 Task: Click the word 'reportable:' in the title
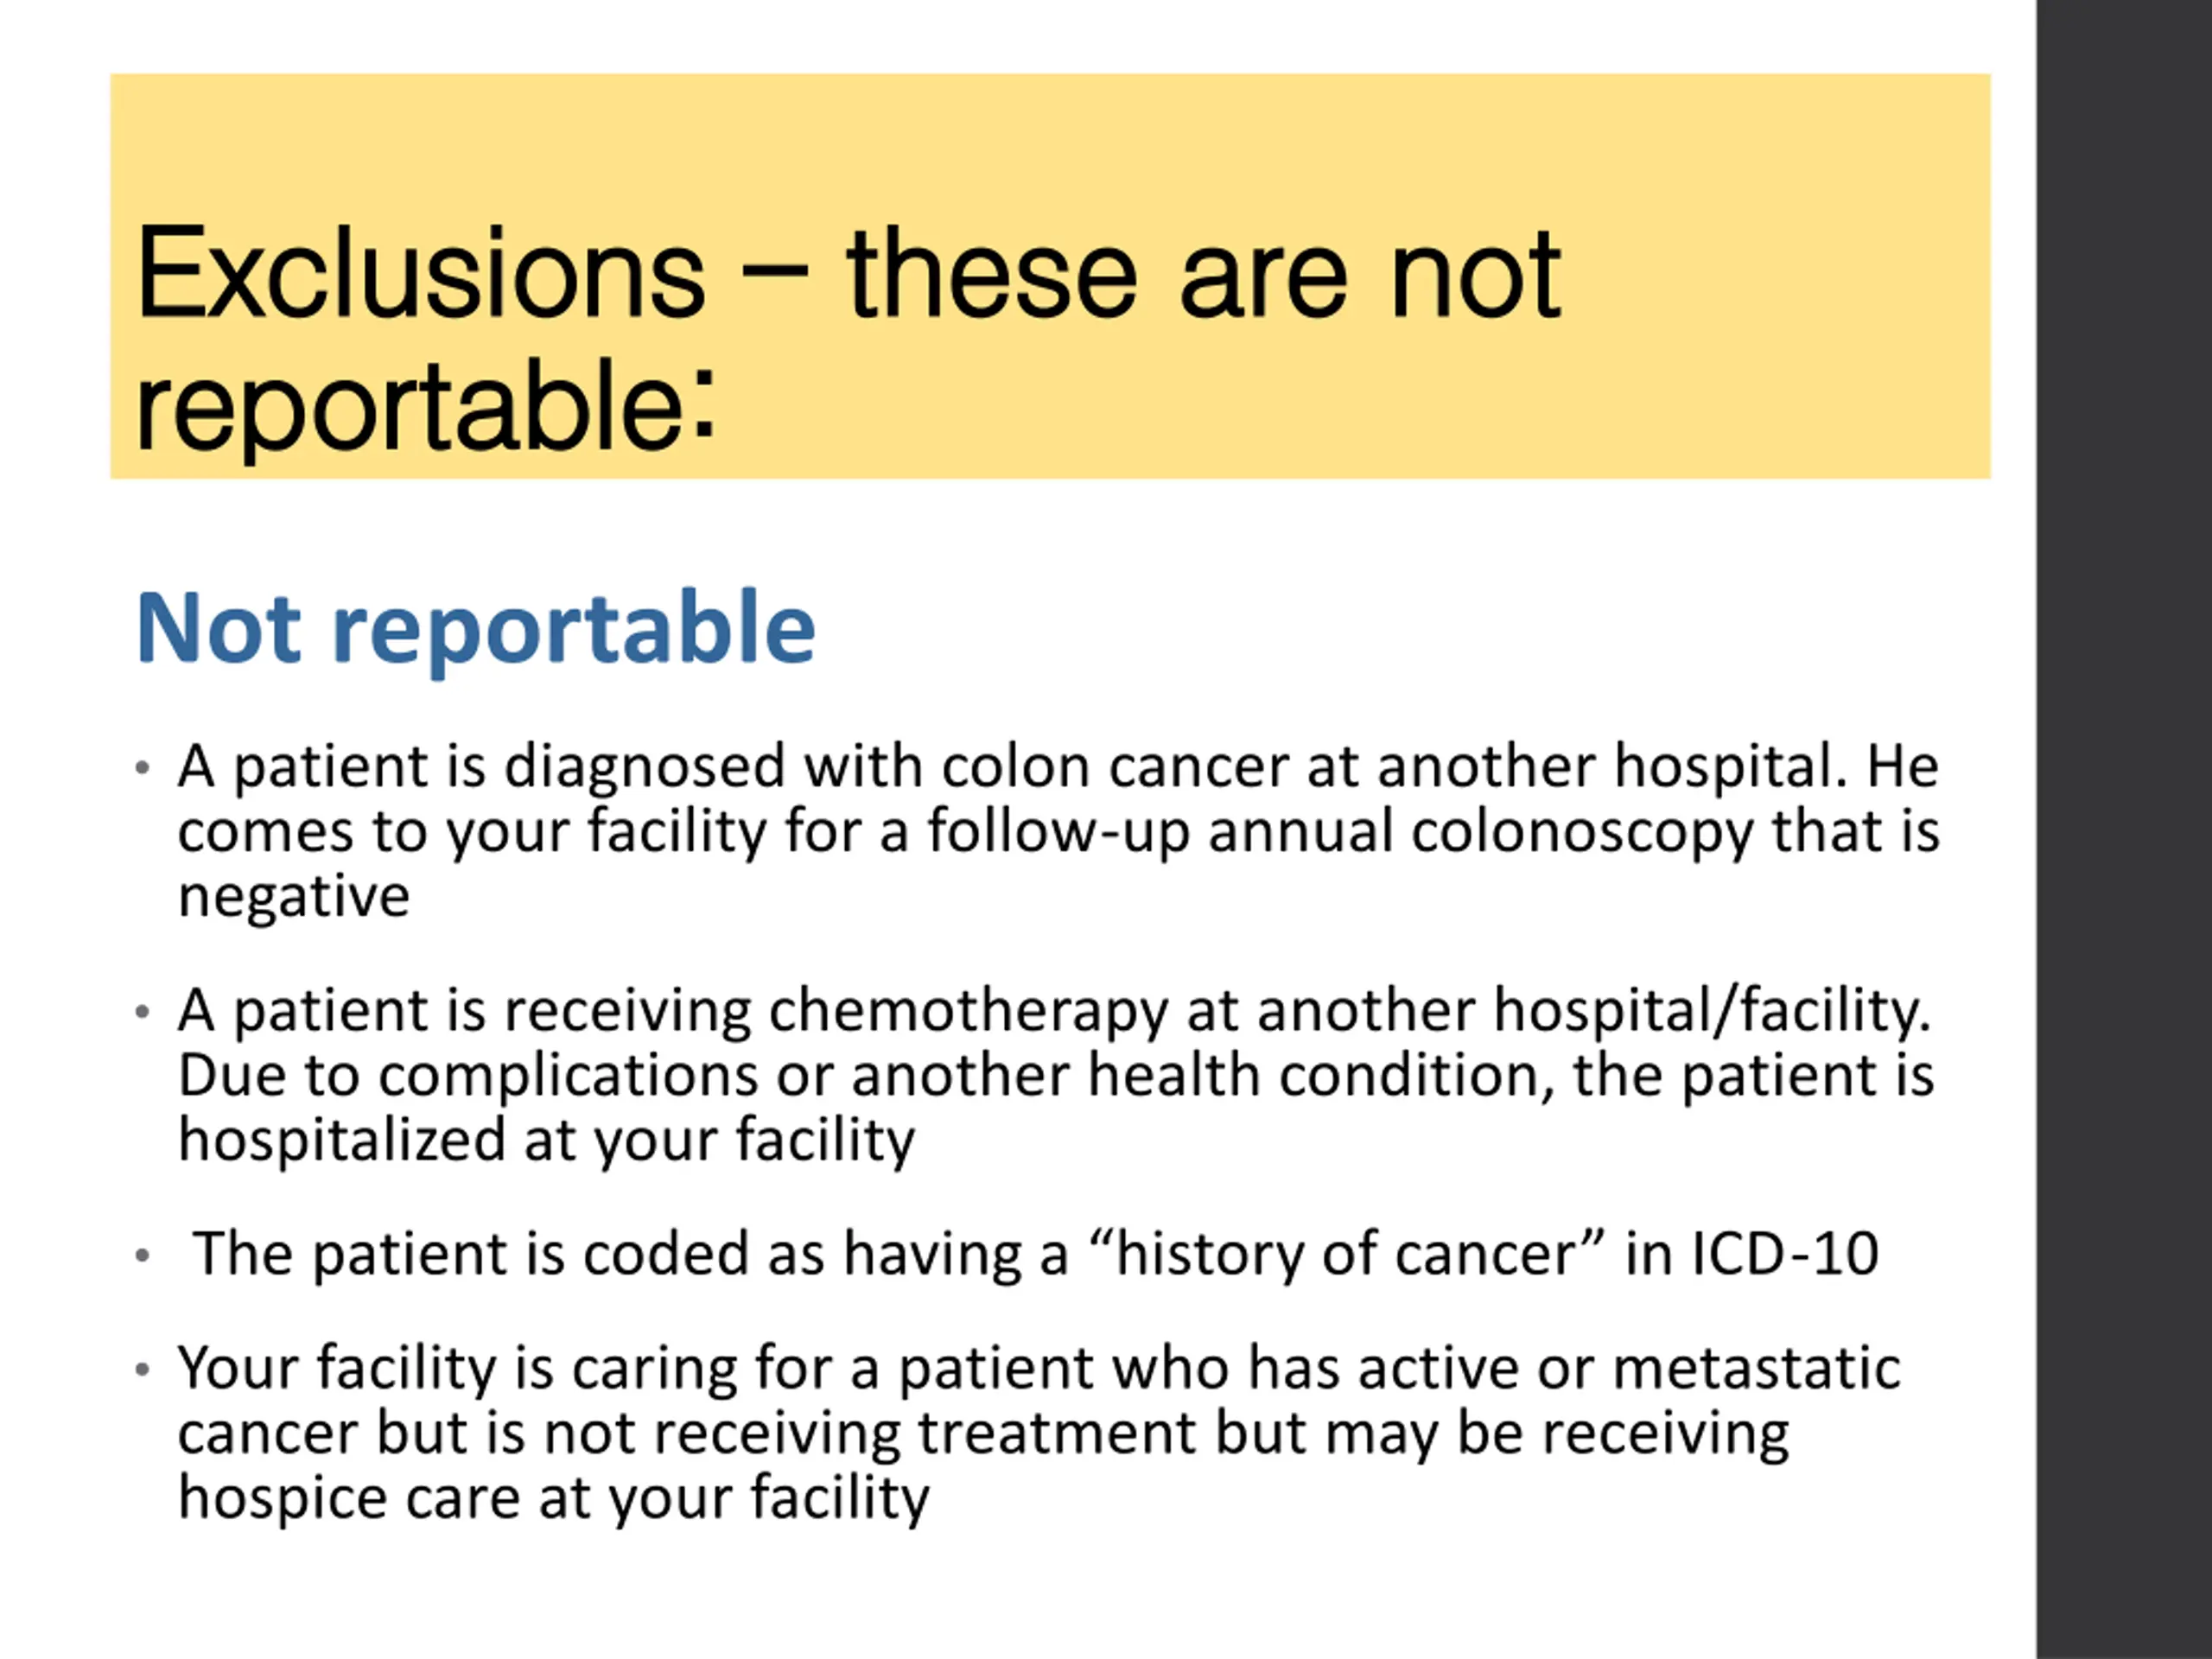(x=426, y=408)
